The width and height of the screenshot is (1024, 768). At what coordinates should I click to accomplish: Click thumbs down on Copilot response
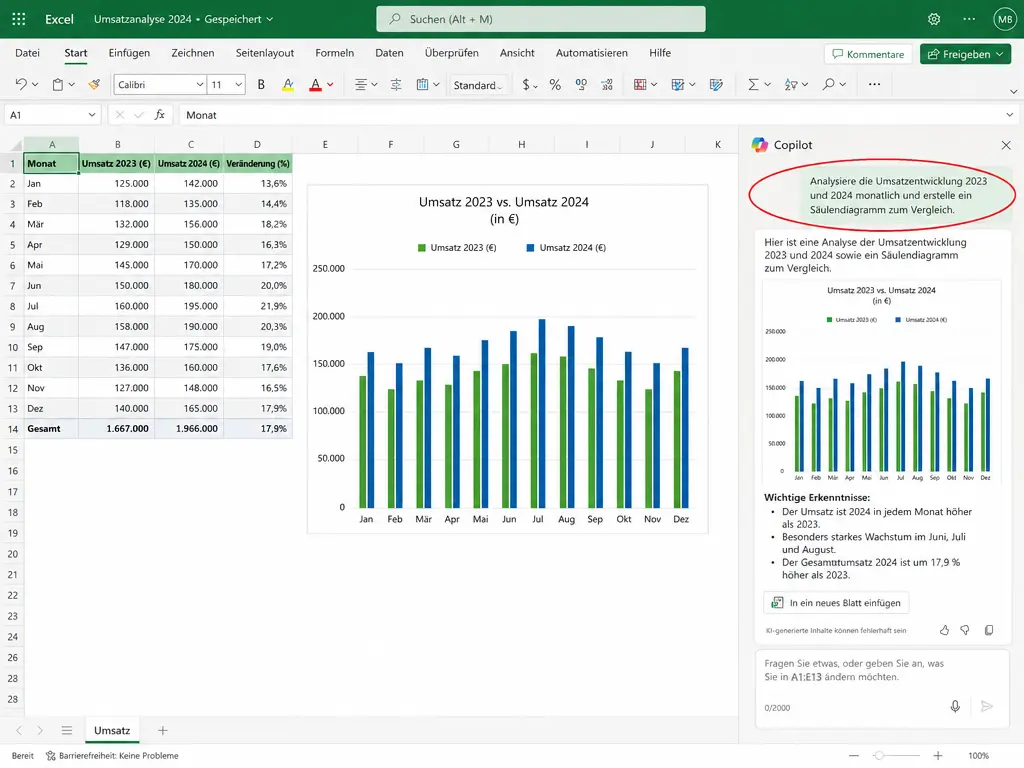pos(965,630)
